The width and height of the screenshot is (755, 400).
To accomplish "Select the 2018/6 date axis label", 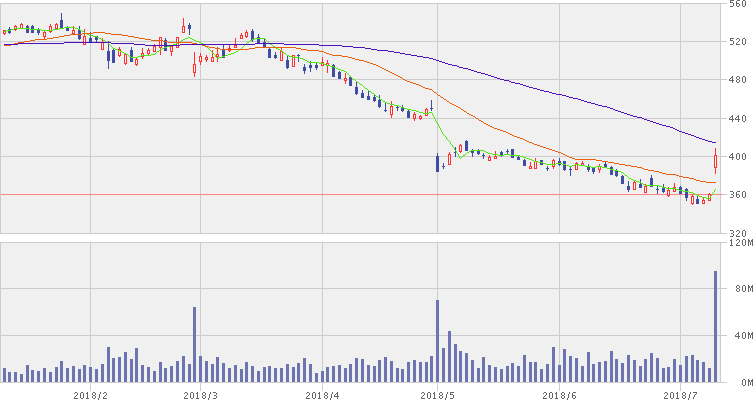I will click(555, 394).
